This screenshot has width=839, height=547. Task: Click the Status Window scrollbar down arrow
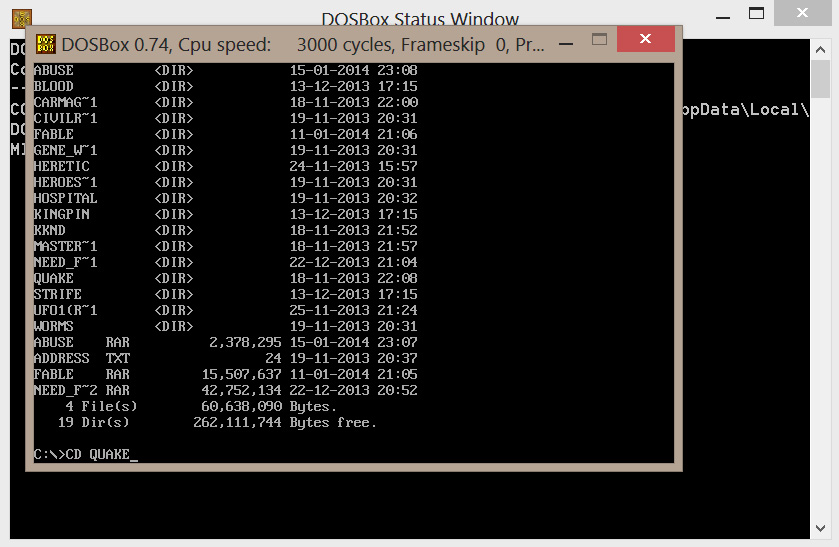pyautogui.click(x=820, y=528)
